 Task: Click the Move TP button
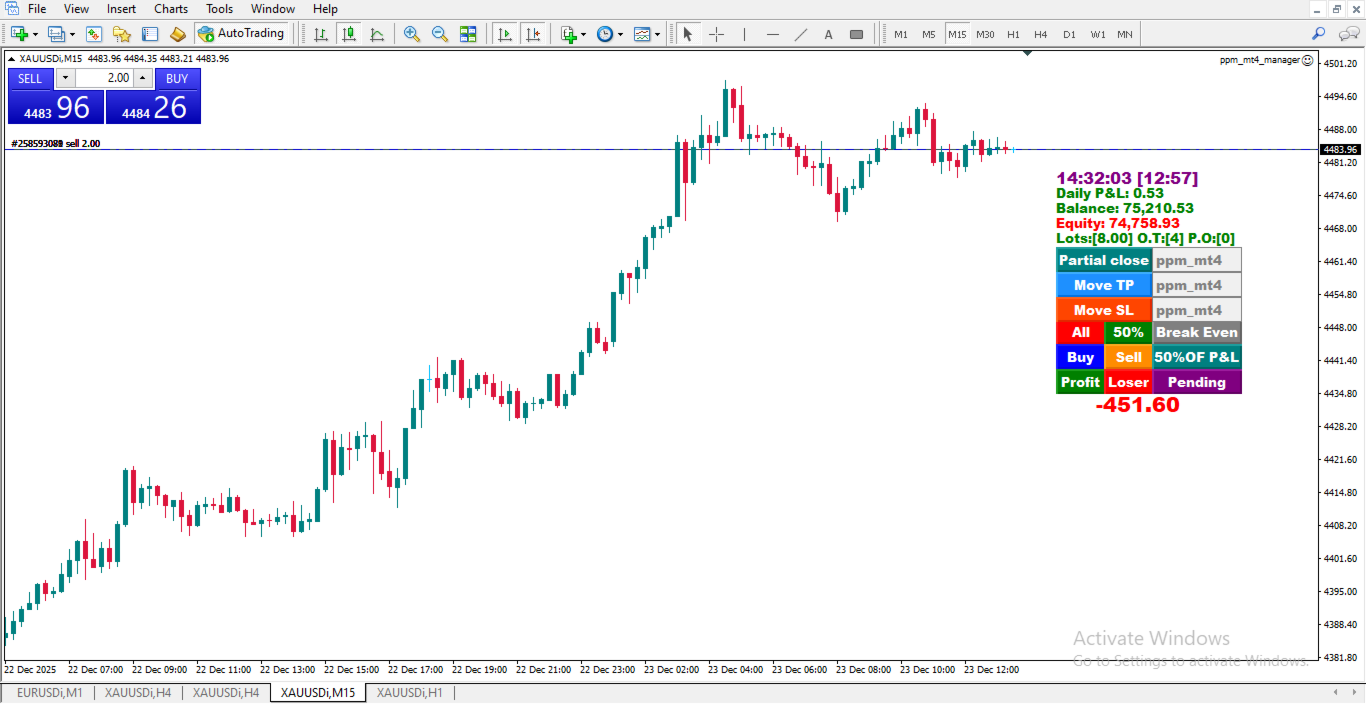(1104, 285)
